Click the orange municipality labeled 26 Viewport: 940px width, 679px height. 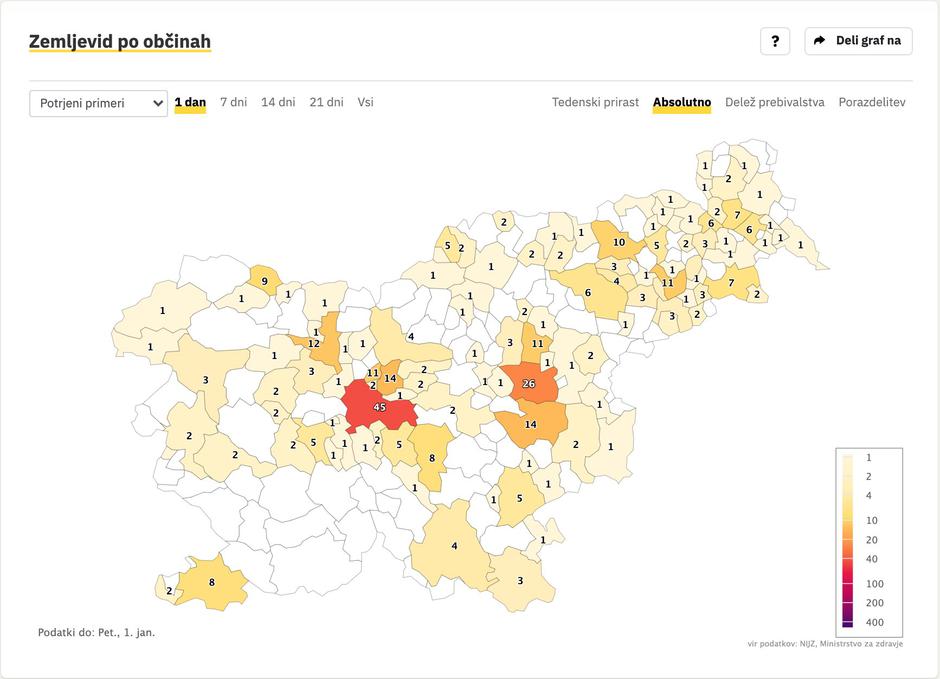(x=528, y=384)
